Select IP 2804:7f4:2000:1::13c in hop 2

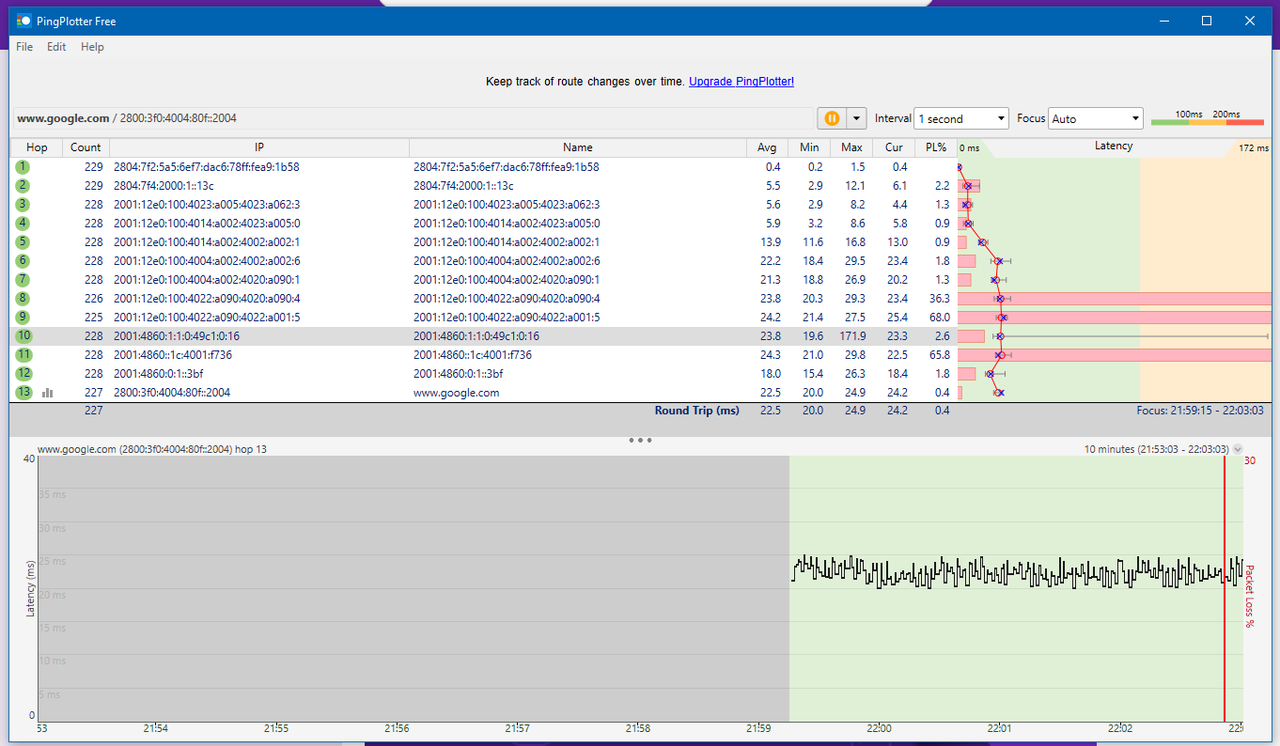(164, 186)
